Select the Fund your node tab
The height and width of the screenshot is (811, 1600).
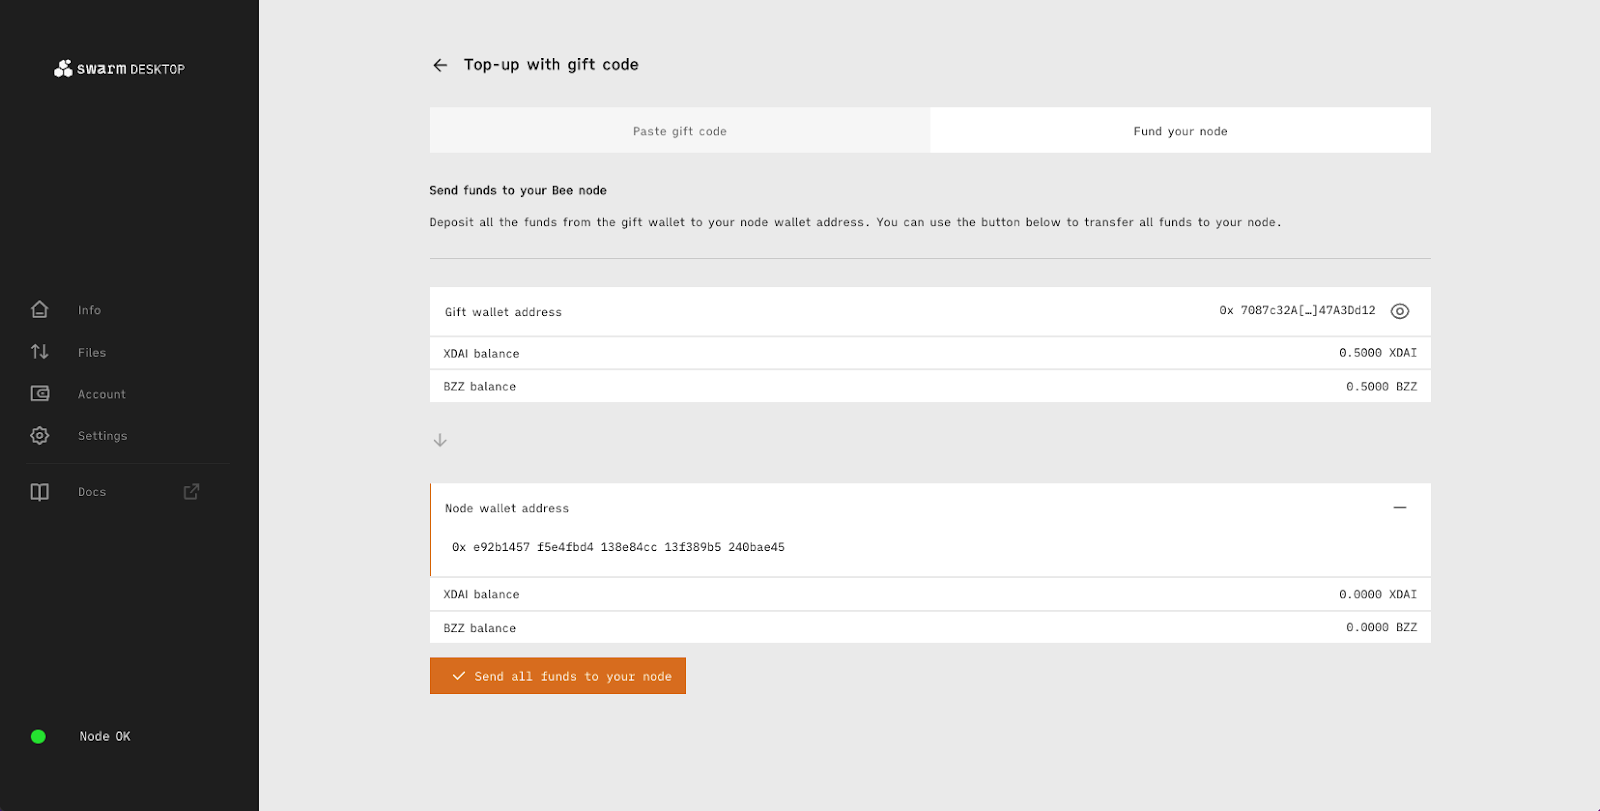1180,131
